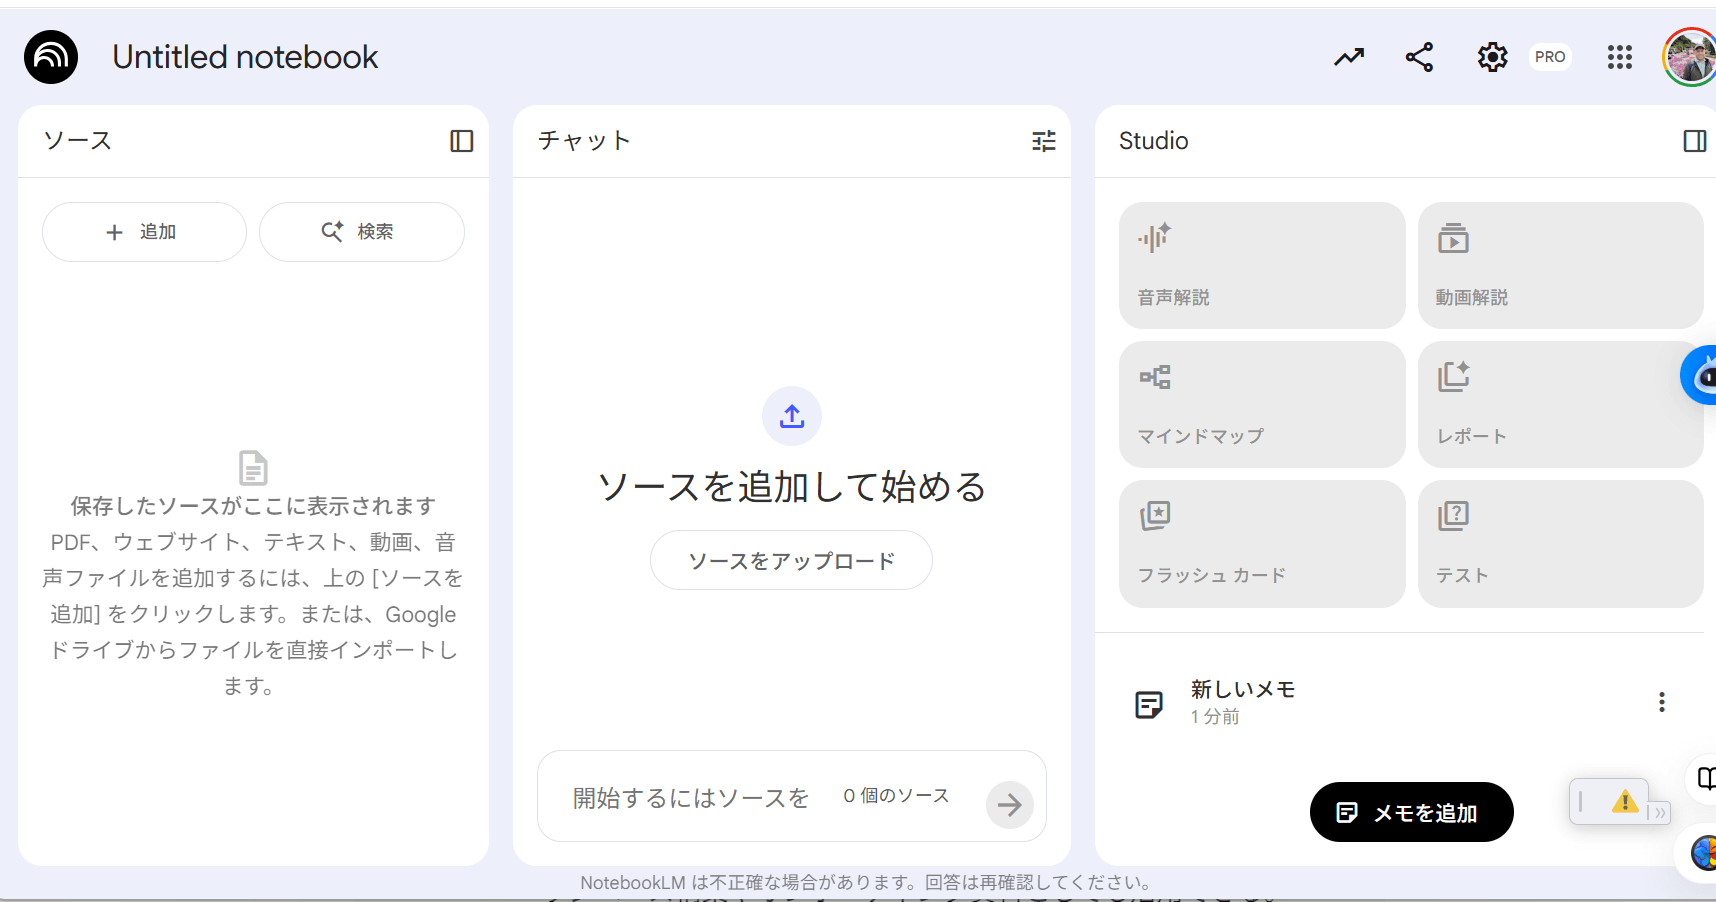Select the 動画解説 tile
Screen dimensions: 1716x902
coord(1559,266)
